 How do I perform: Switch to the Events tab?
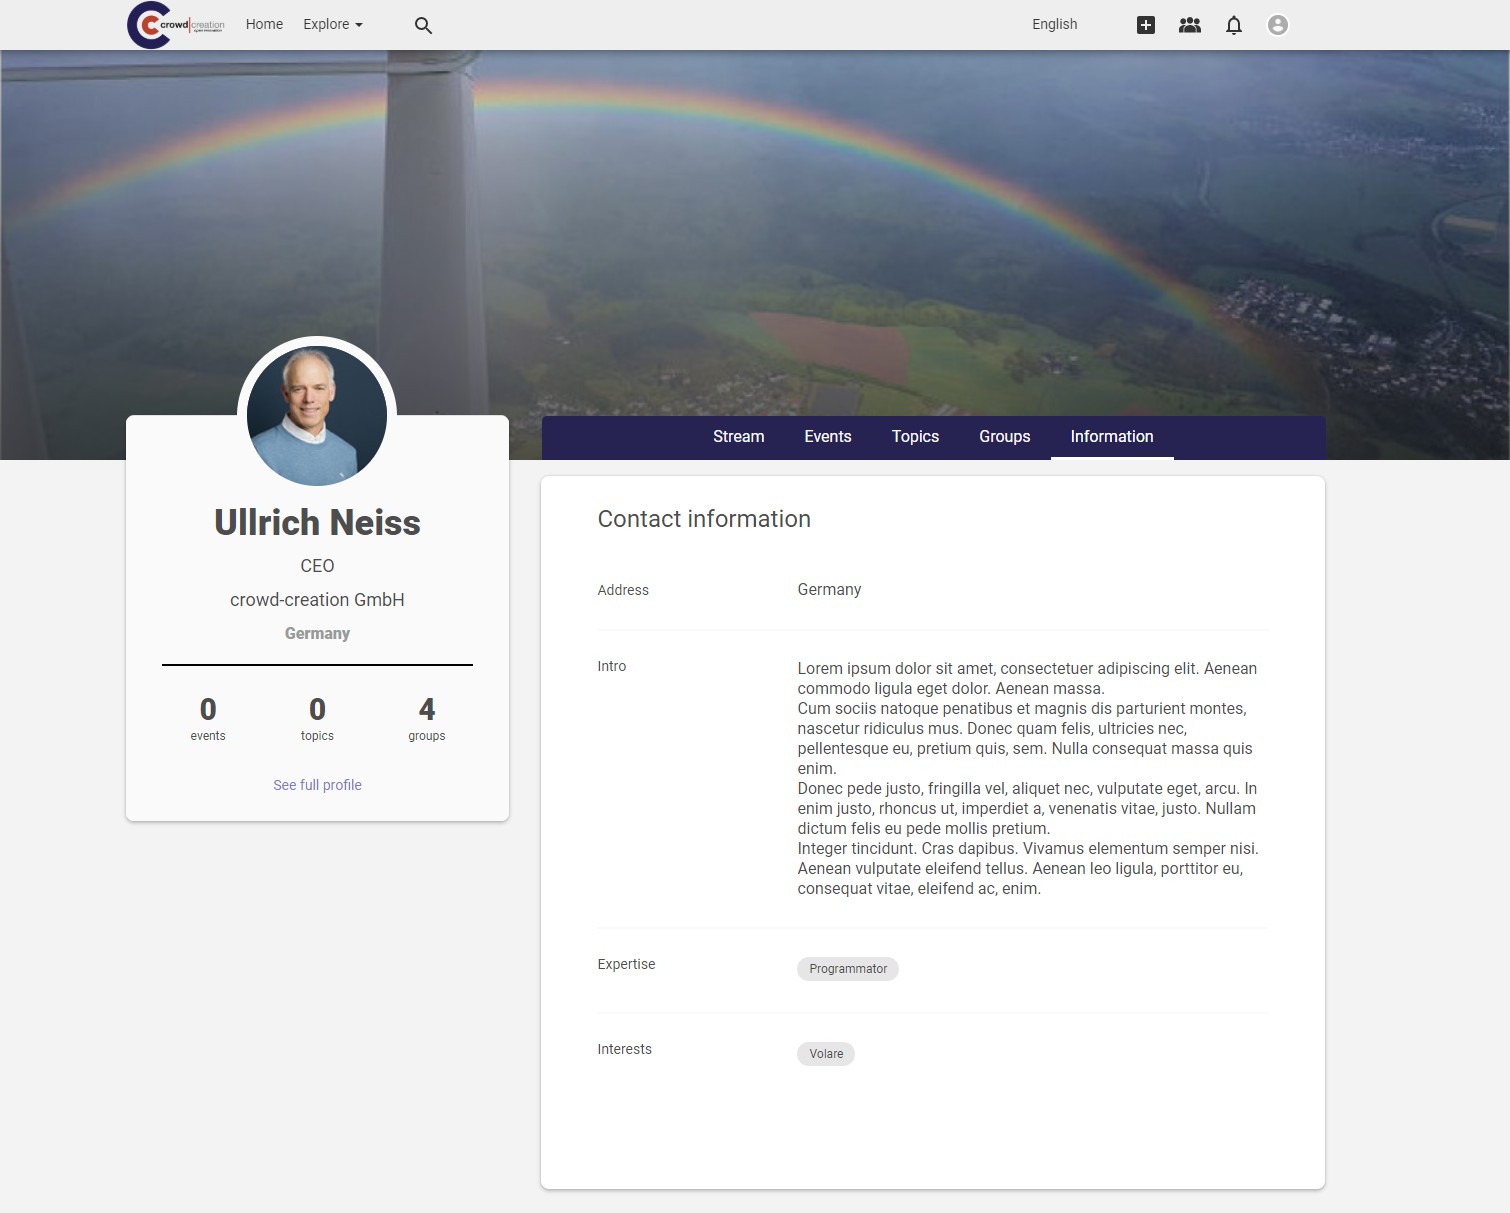pyautogui.click(x=827, y=437)
